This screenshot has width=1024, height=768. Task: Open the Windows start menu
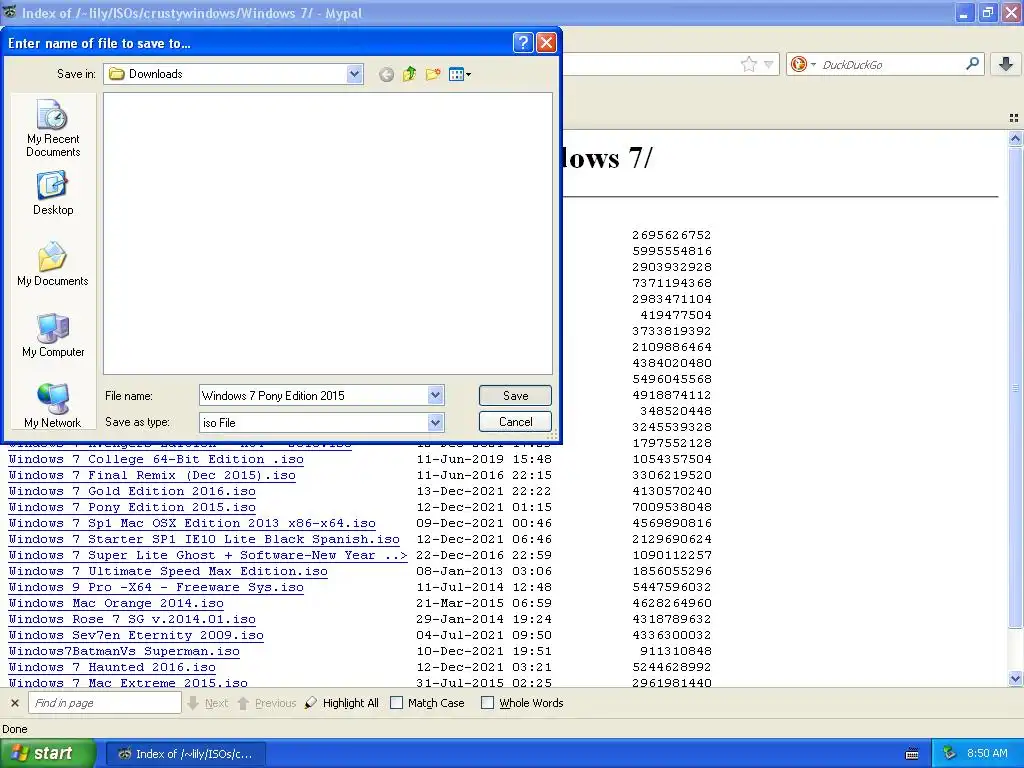(47, 753)
